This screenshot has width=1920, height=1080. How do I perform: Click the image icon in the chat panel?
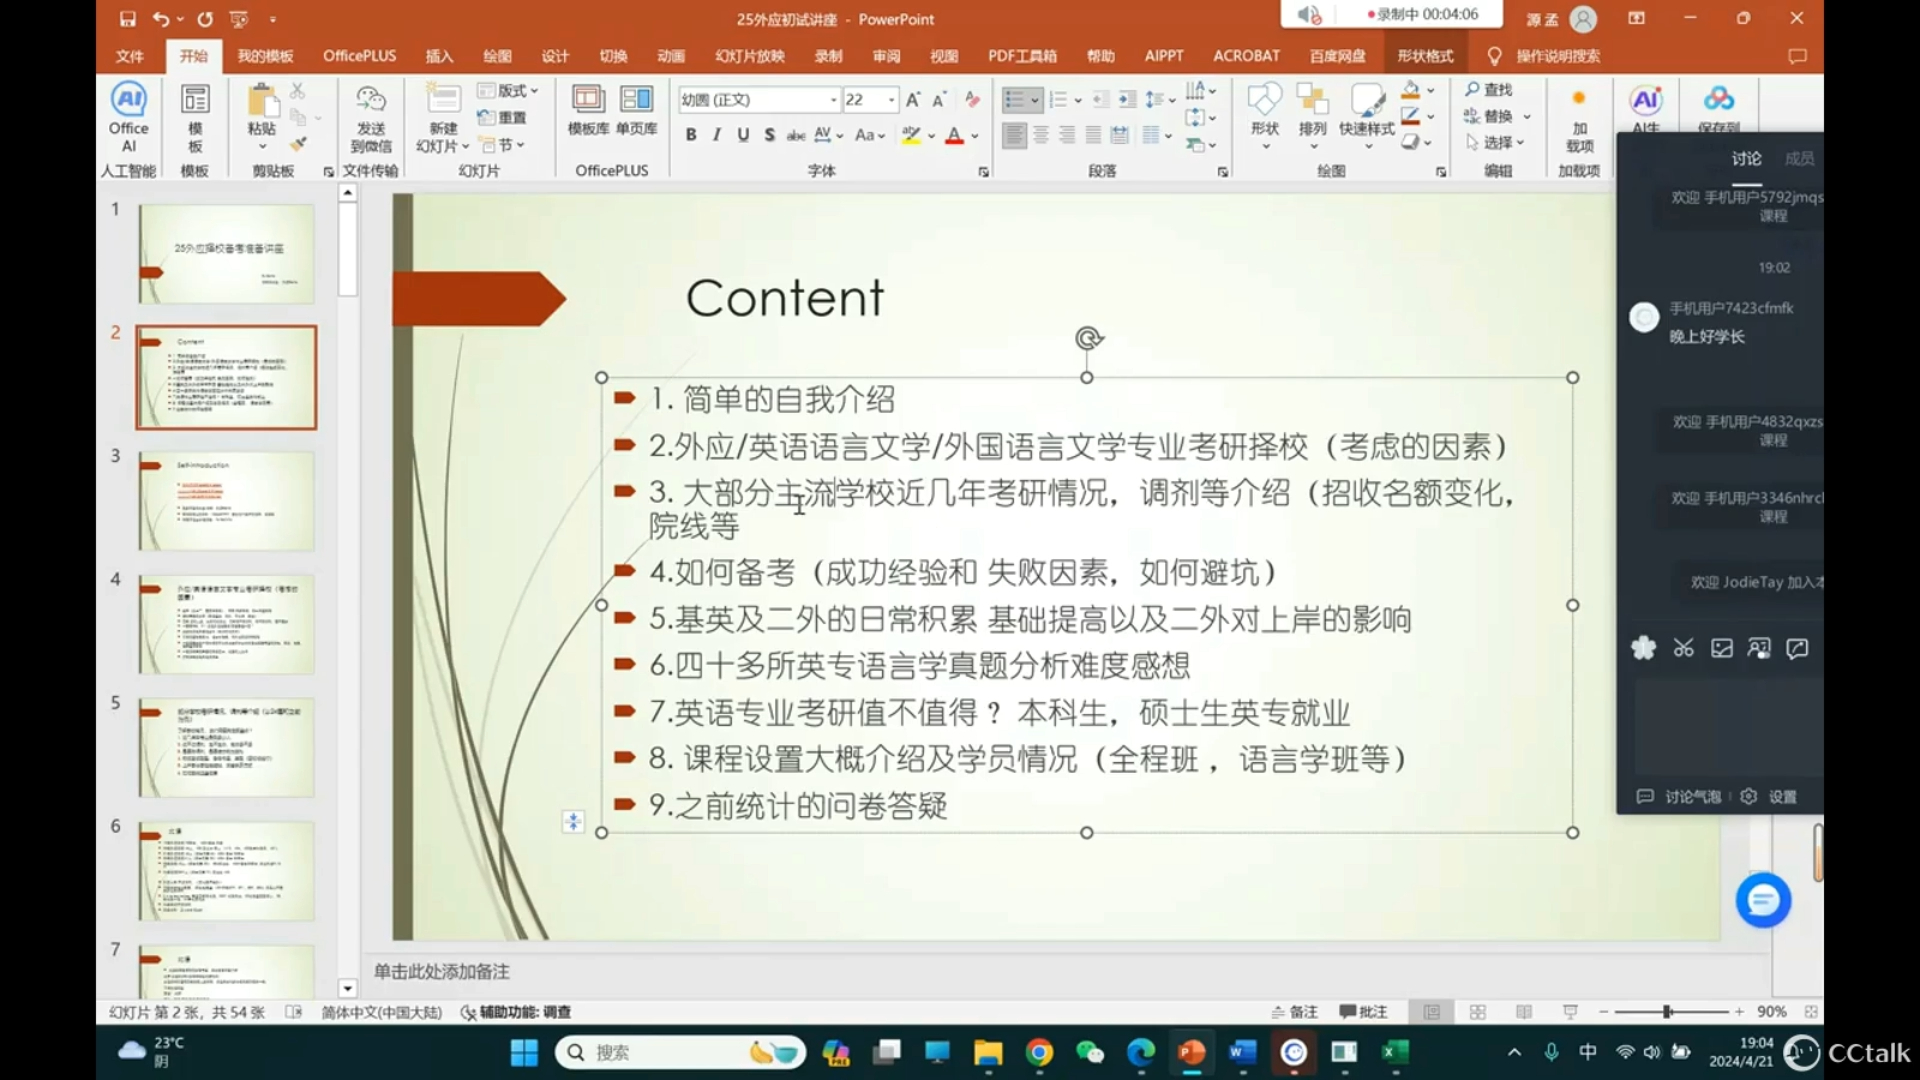coord(1721,648)
